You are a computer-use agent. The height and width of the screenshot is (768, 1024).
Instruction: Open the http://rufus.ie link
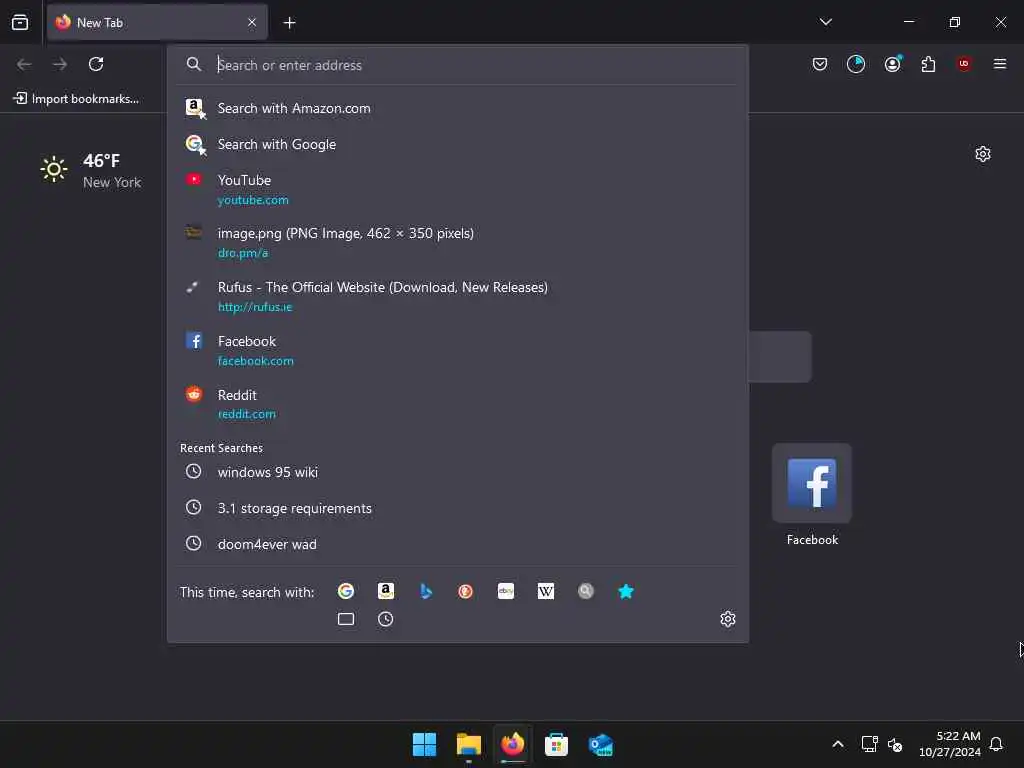pos(255,307)
